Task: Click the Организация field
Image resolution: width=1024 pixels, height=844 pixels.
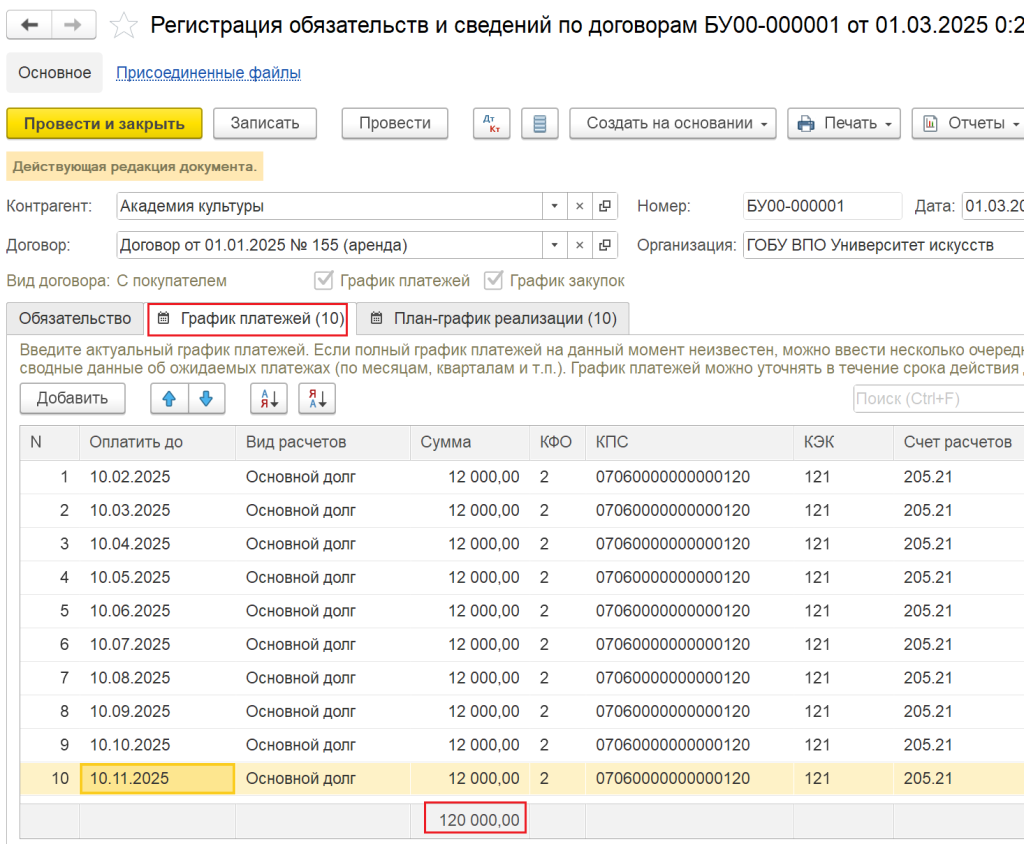Action: [x=884, y=246]
